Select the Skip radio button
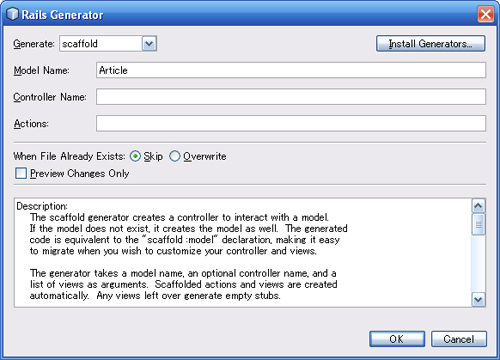 (135, 156)
